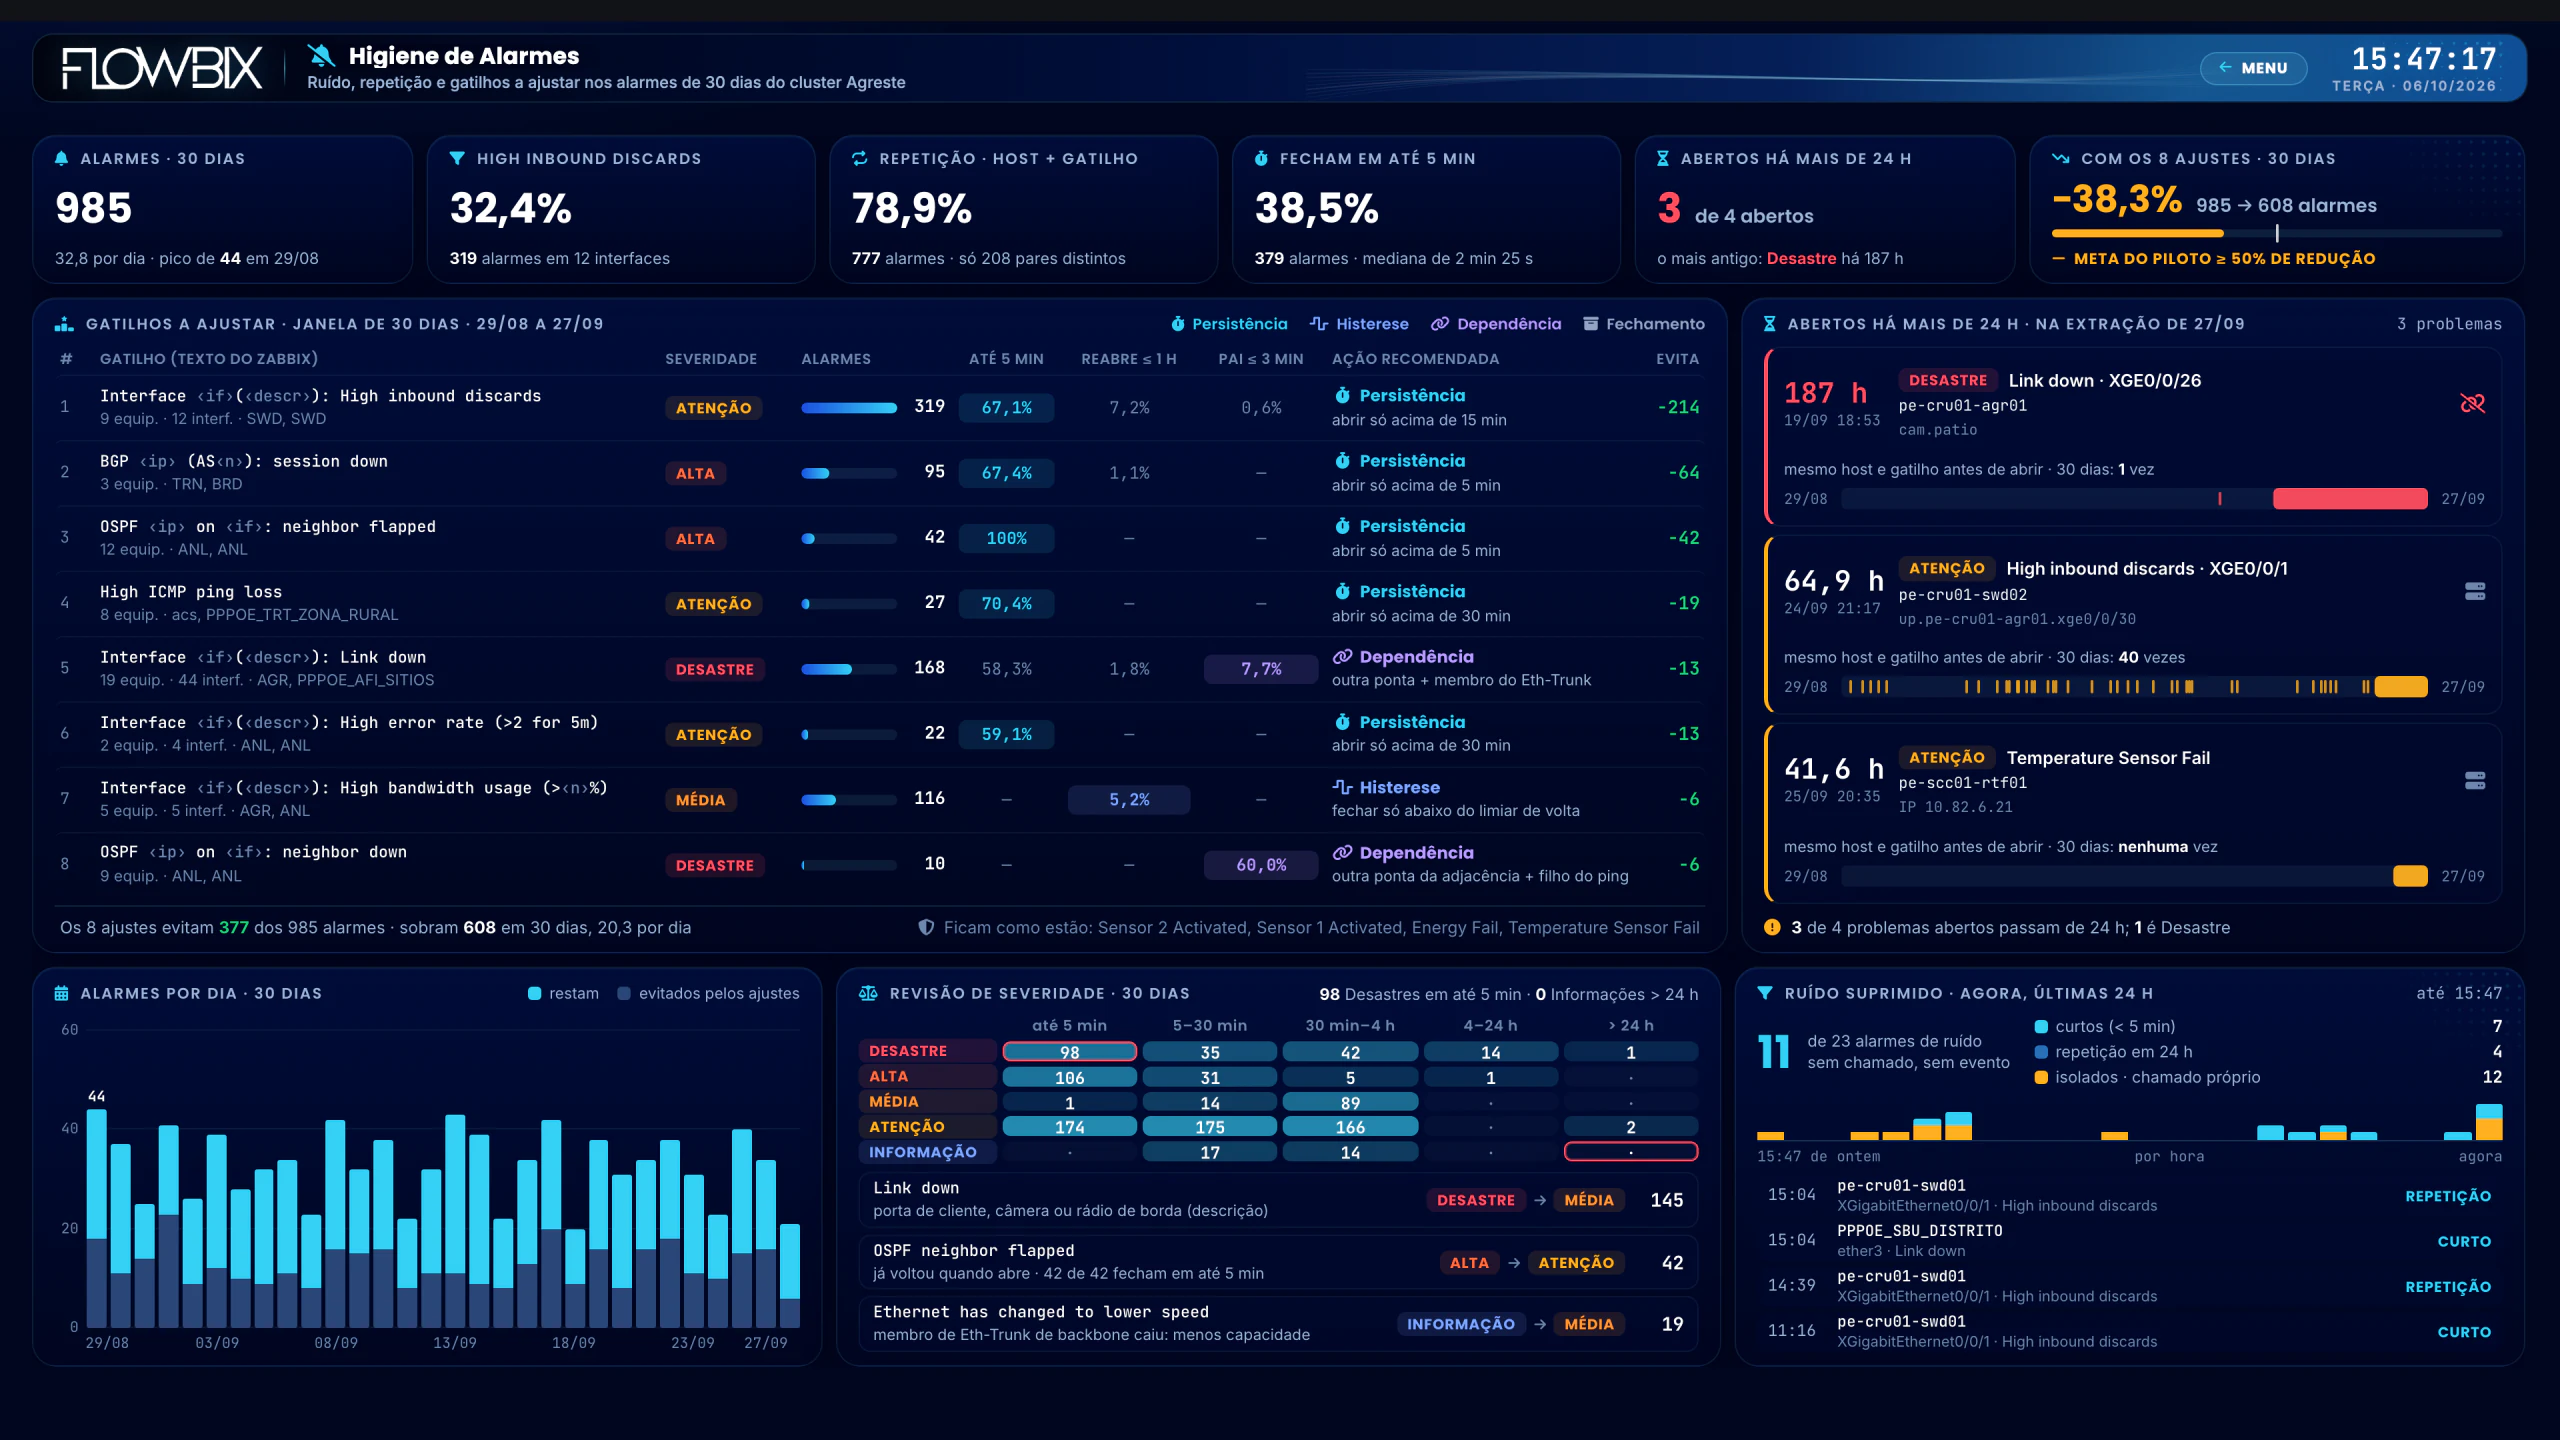Click the FLOWBIX logo

162,68
